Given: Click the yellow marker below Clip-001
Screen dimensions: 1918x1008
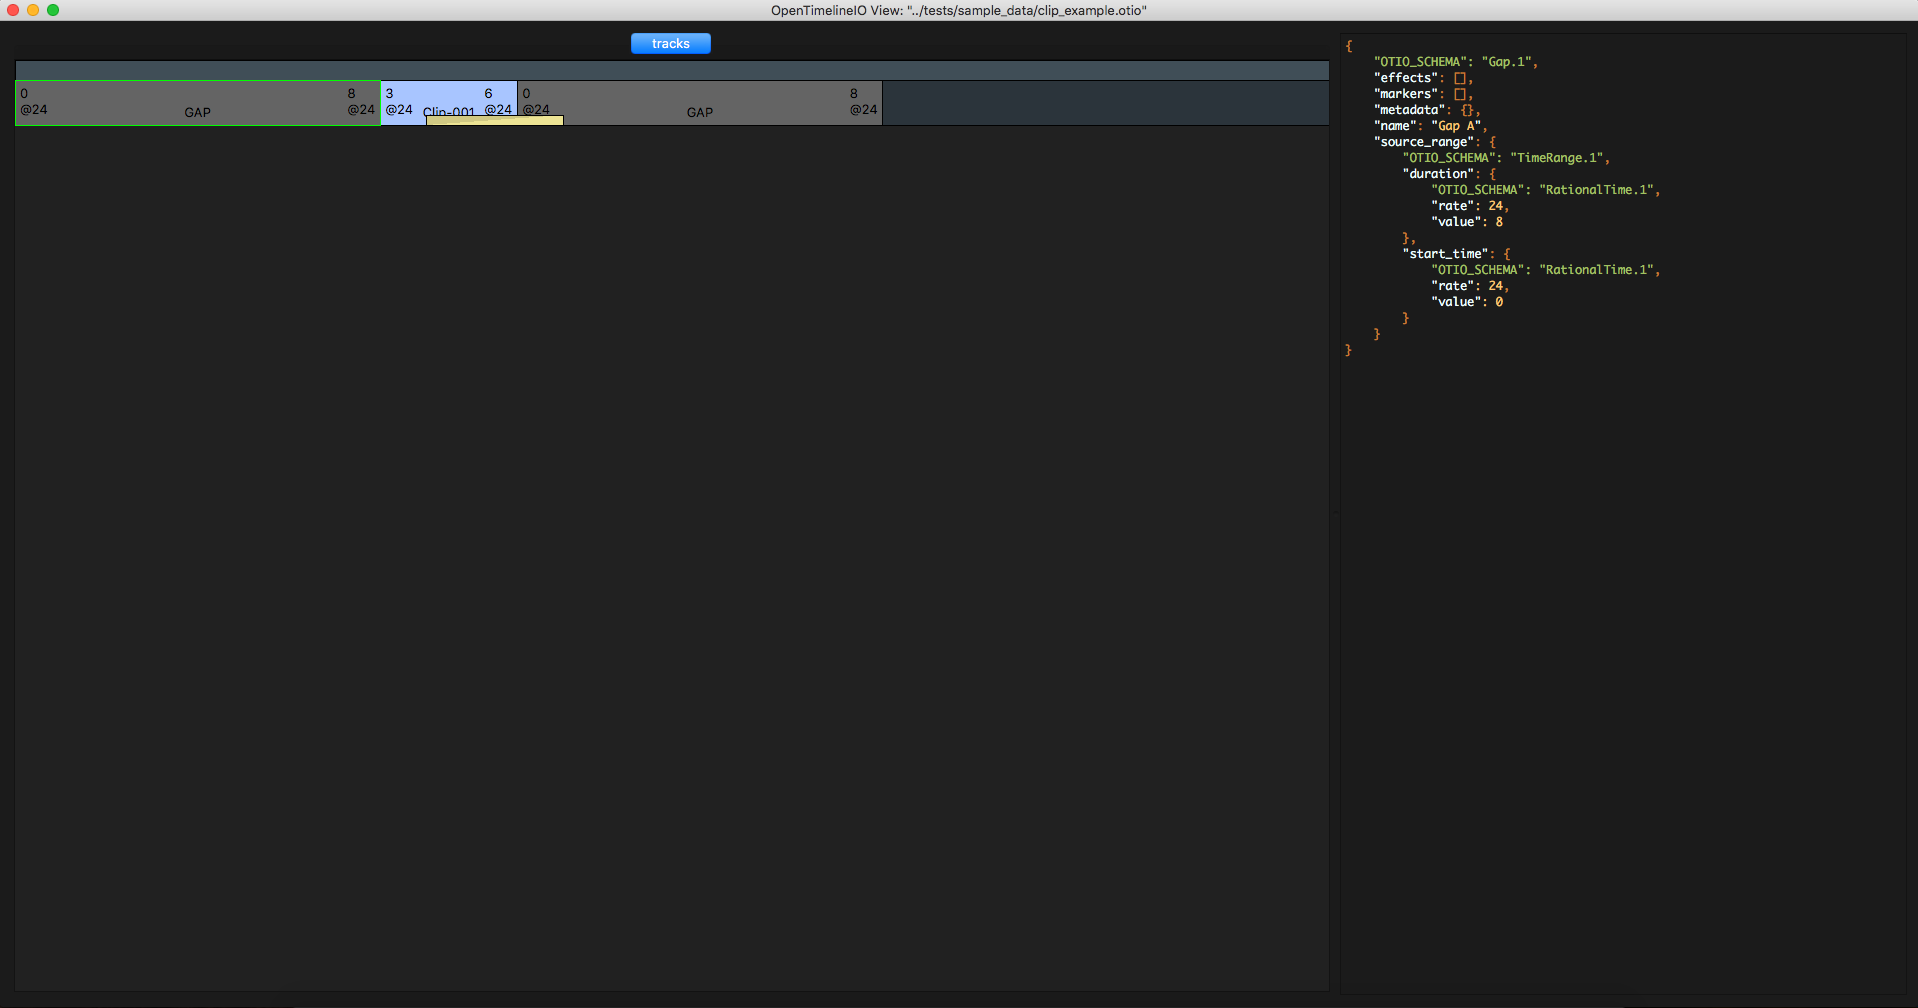Looking at the screenshot, I should tap(494, 120).
